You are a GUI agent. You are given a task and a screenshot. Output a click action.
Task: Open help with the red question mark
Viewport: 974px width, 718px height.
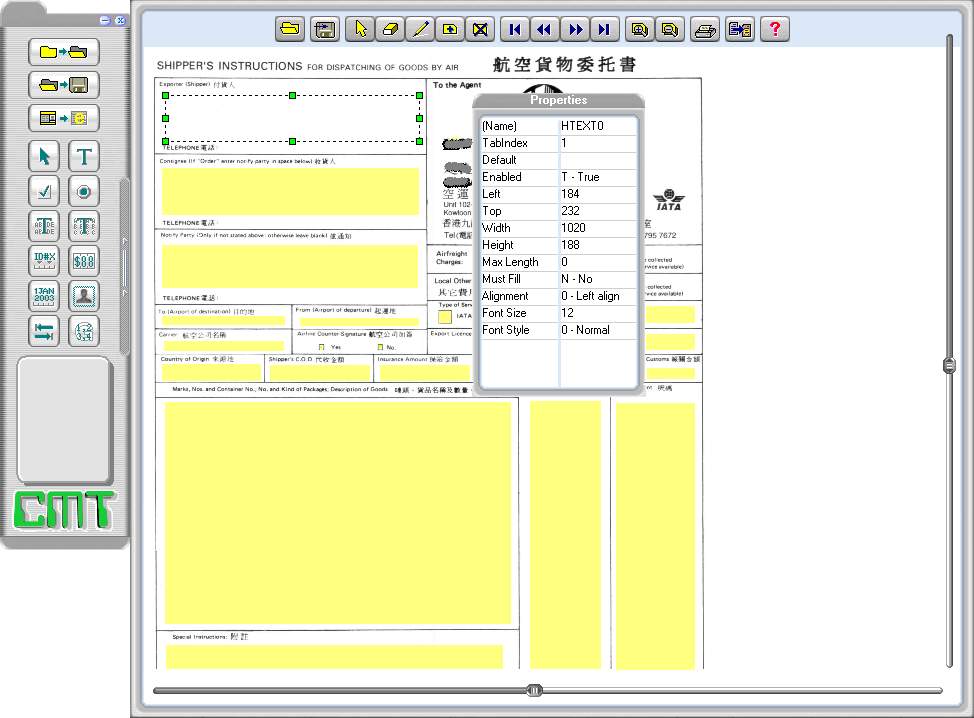(774, 30)
